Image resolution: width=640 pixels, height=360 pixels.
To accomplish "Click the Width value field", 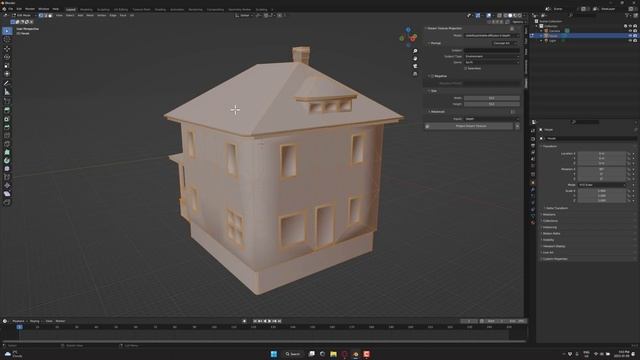I will coord(492,98).
